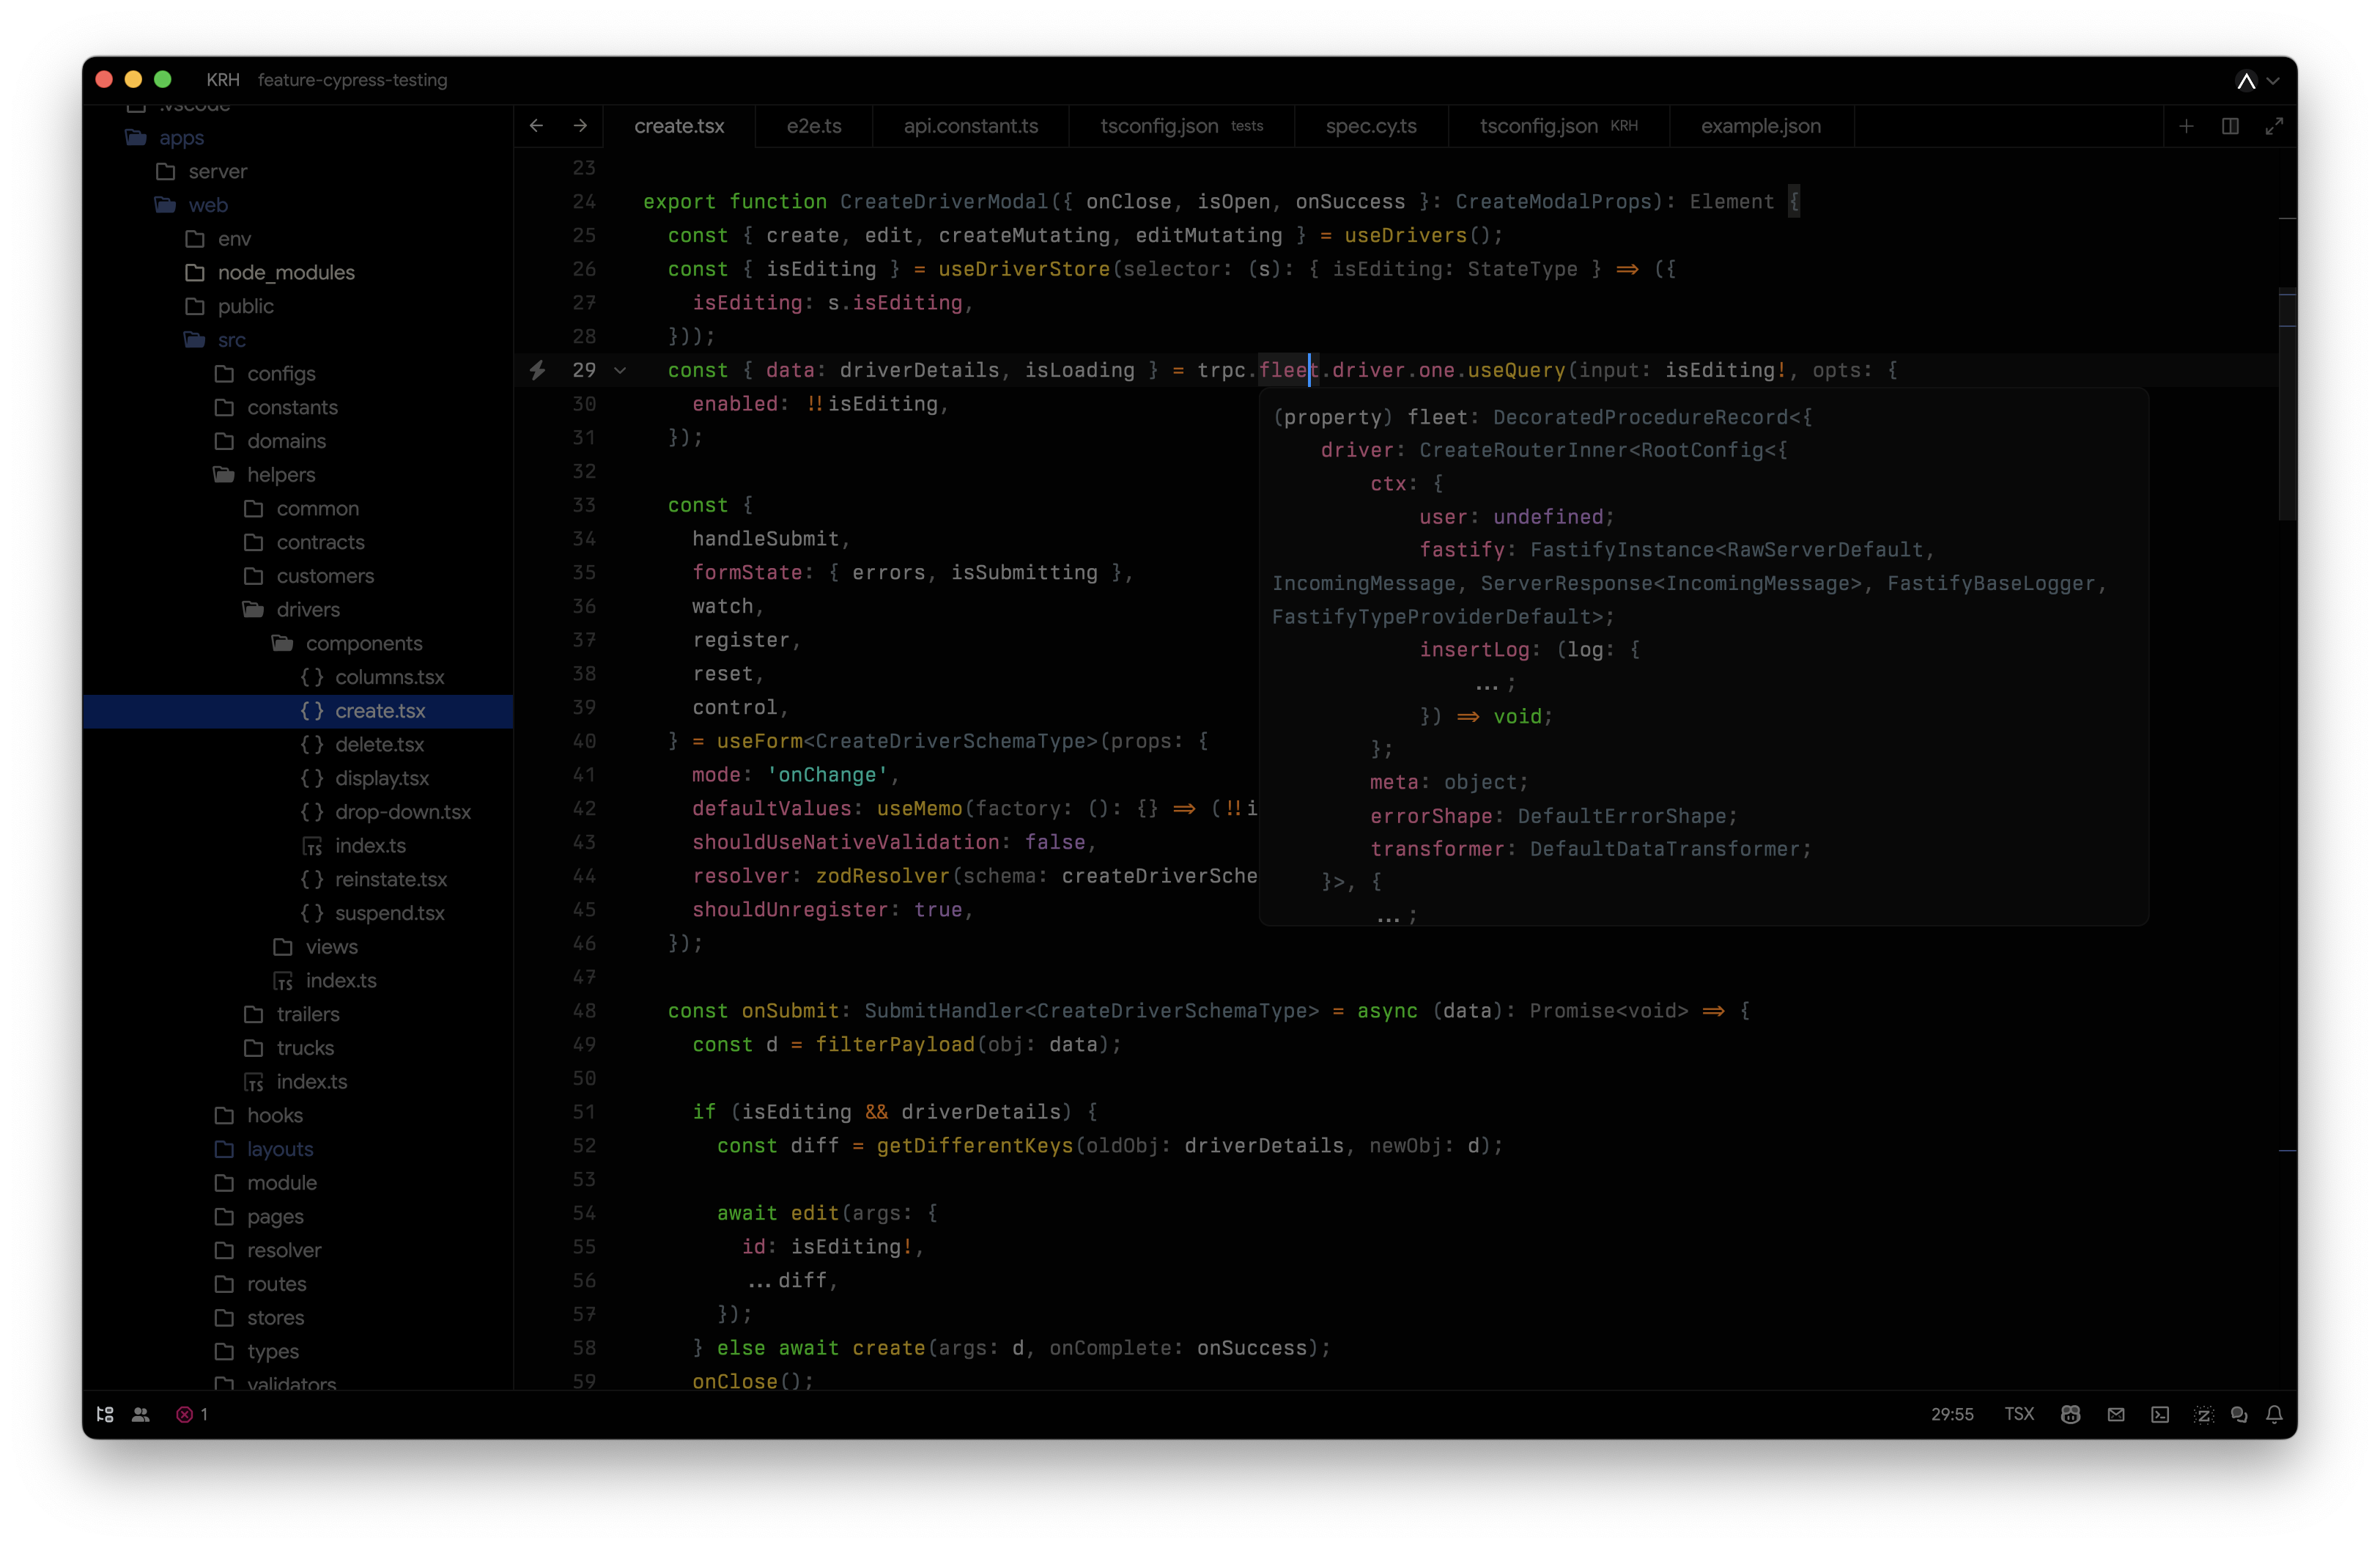Click line number 48 in gutter
This screenshot has width=2380, height=1548.
[x=584, y=1010]
